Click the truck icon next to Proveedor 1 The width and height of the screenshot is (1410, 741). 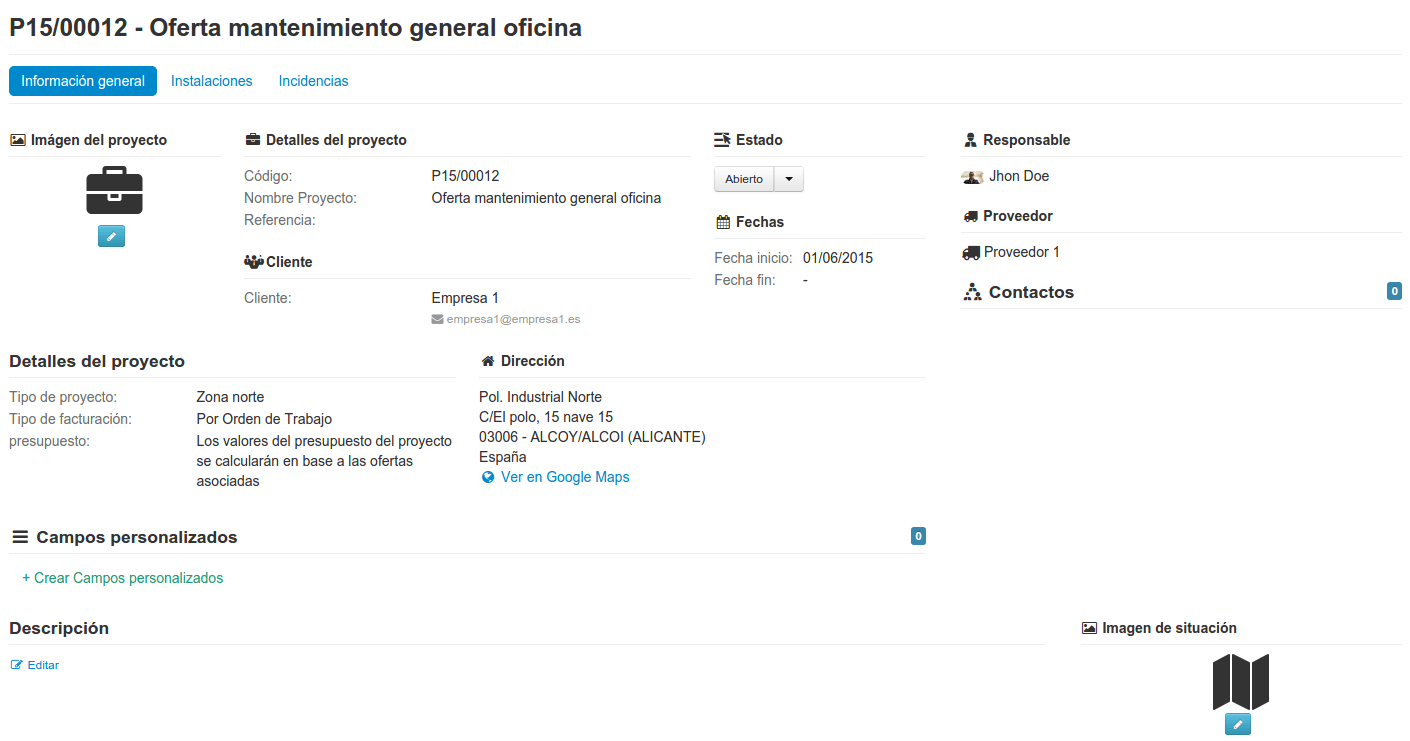(x=971, y=253)
